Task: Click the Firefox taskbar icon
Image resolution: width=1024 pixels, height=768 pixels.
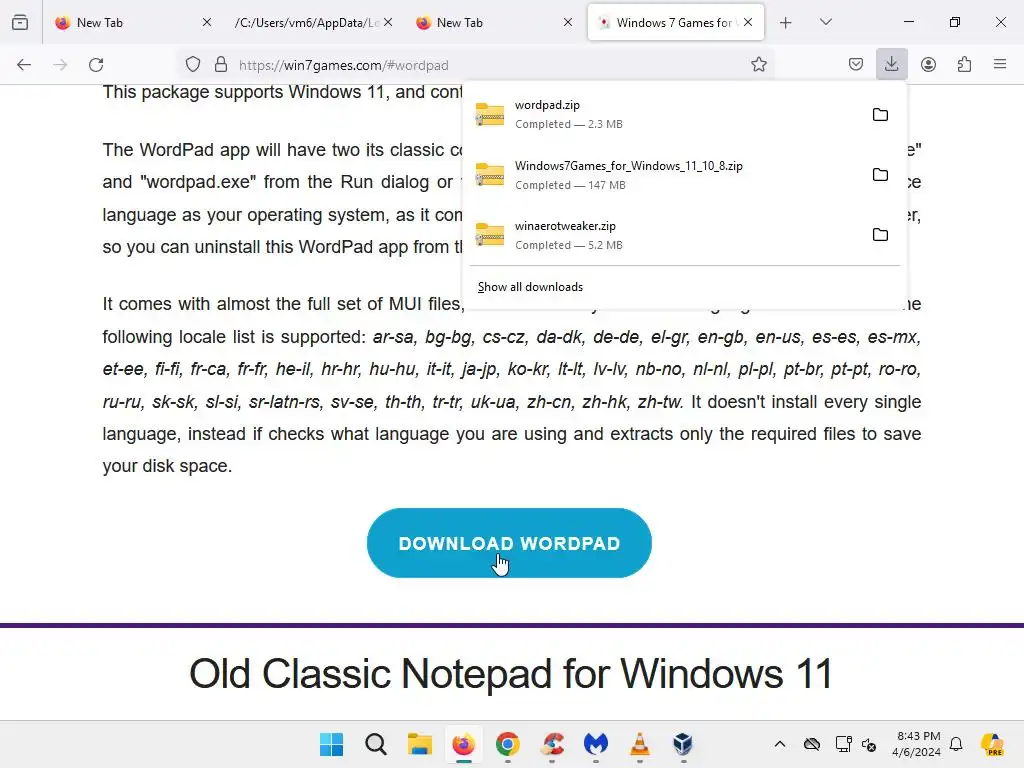Action: [x=464, y=744]
